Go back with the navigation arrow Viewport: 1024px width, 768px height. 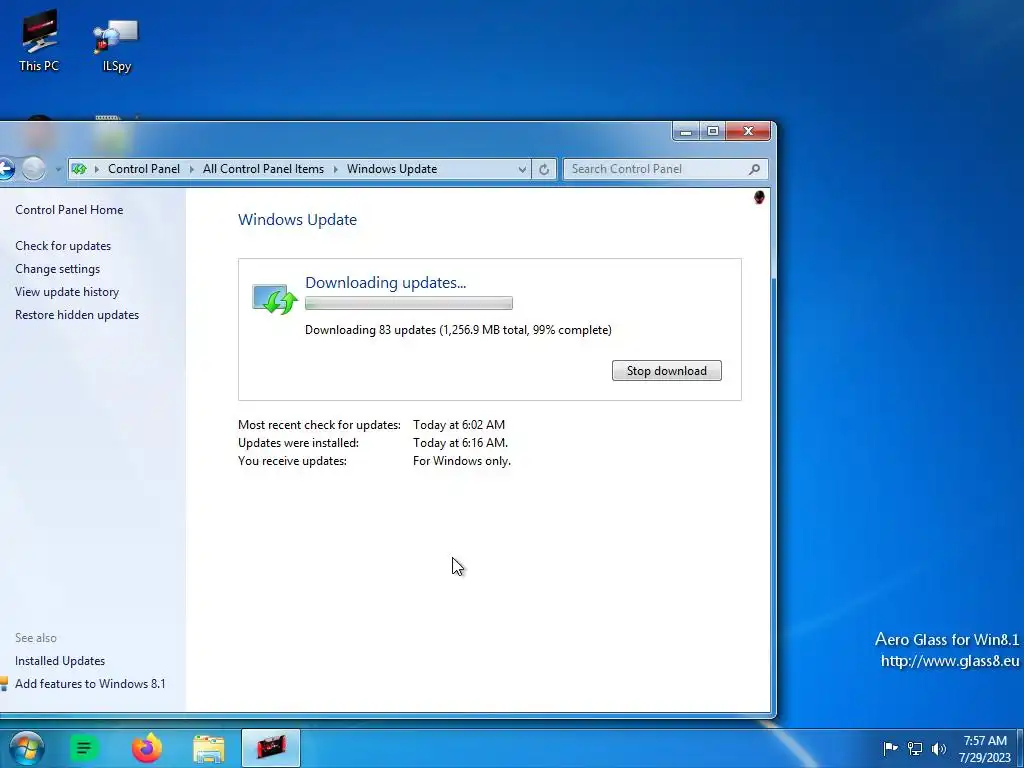[6, 169]
